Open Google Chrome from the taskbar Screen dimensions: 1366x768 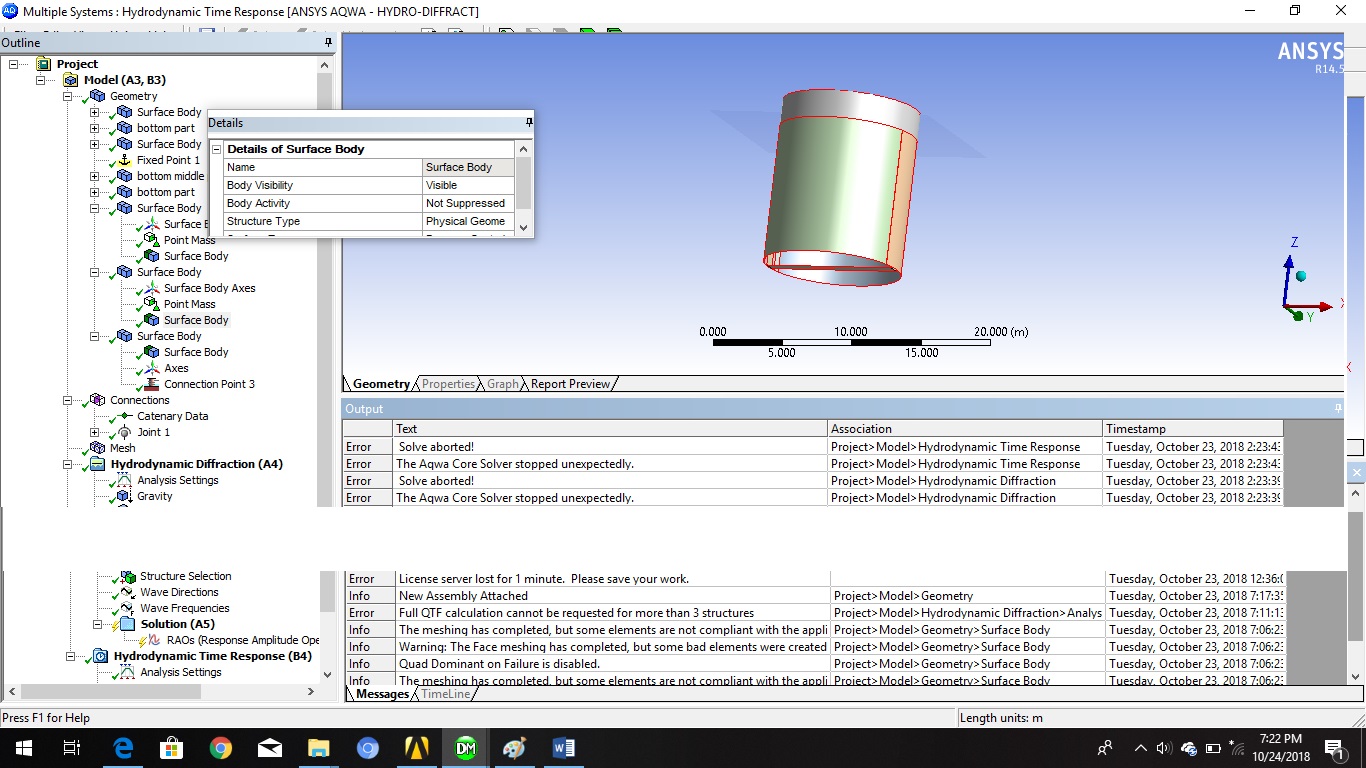221,748
